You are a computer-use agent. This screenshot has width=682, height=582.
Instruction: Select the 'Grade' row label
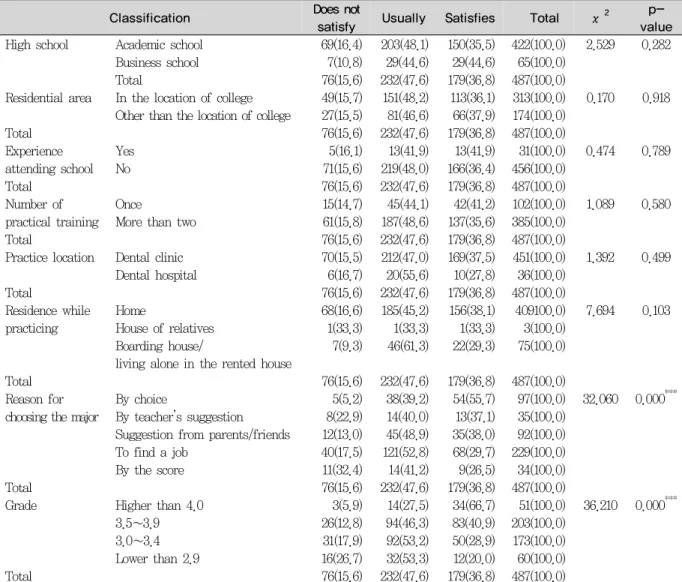tap(21, 506)
